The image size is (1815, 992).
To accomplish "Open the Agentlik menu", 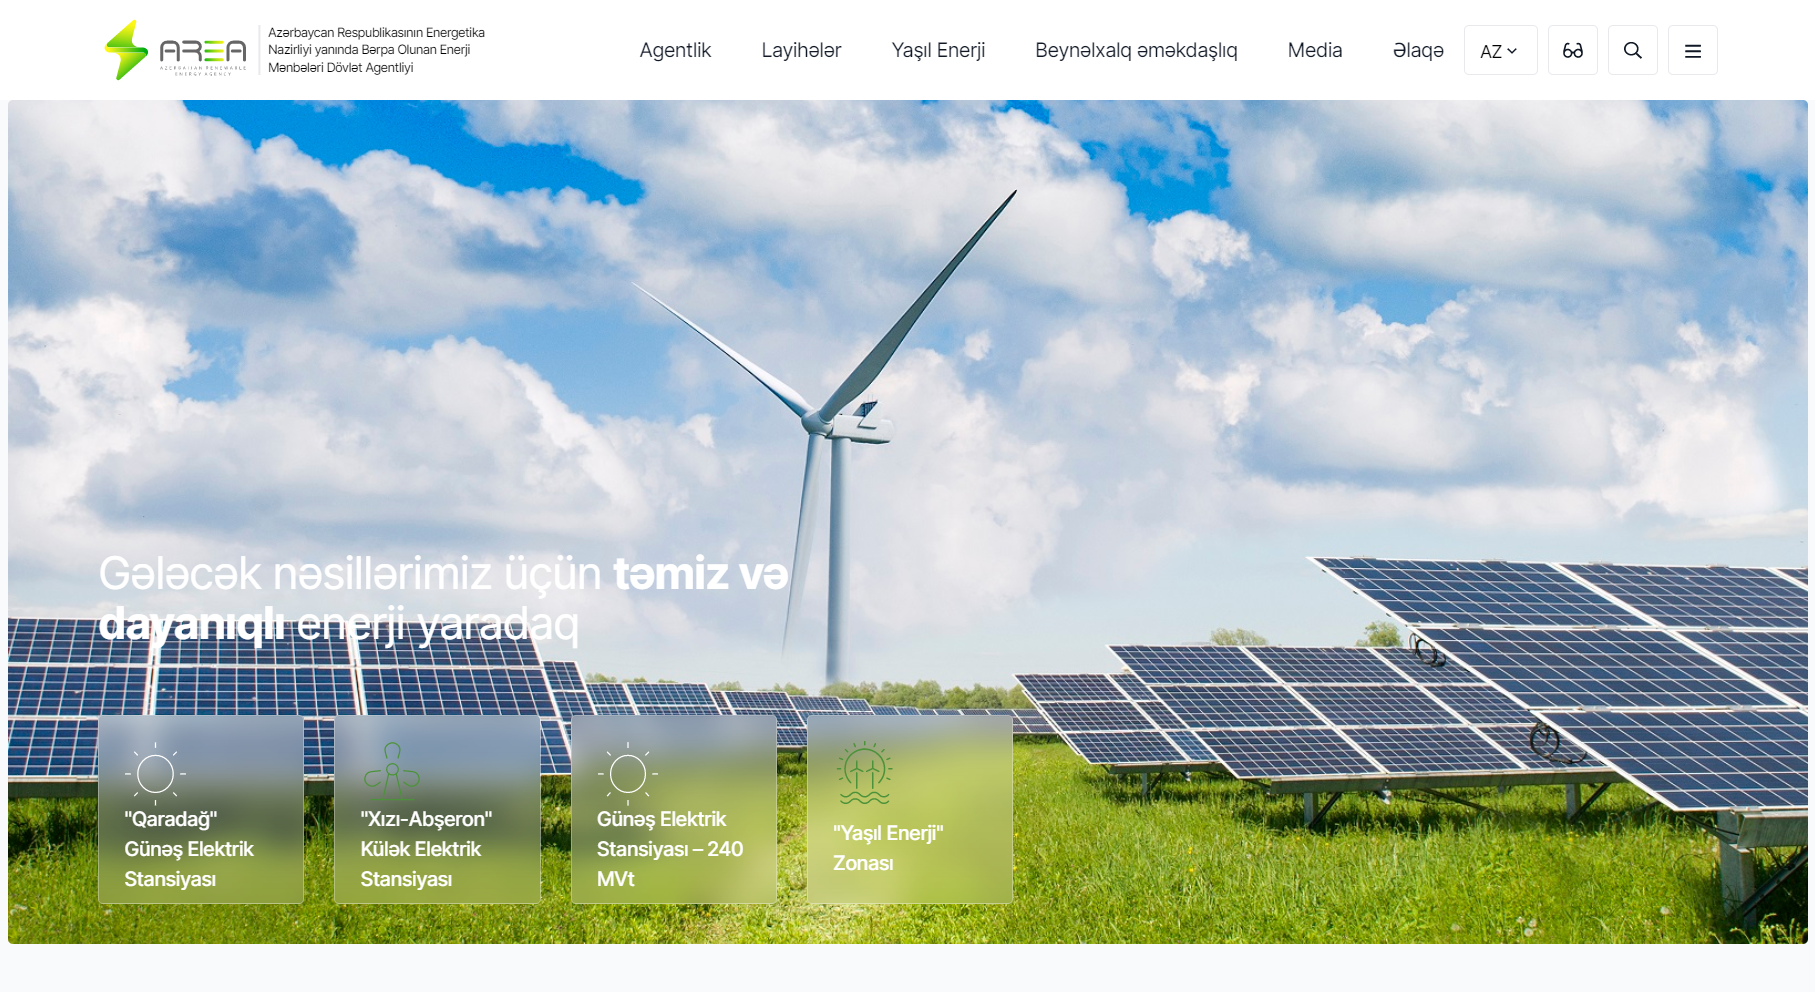I will click(675, 50).
